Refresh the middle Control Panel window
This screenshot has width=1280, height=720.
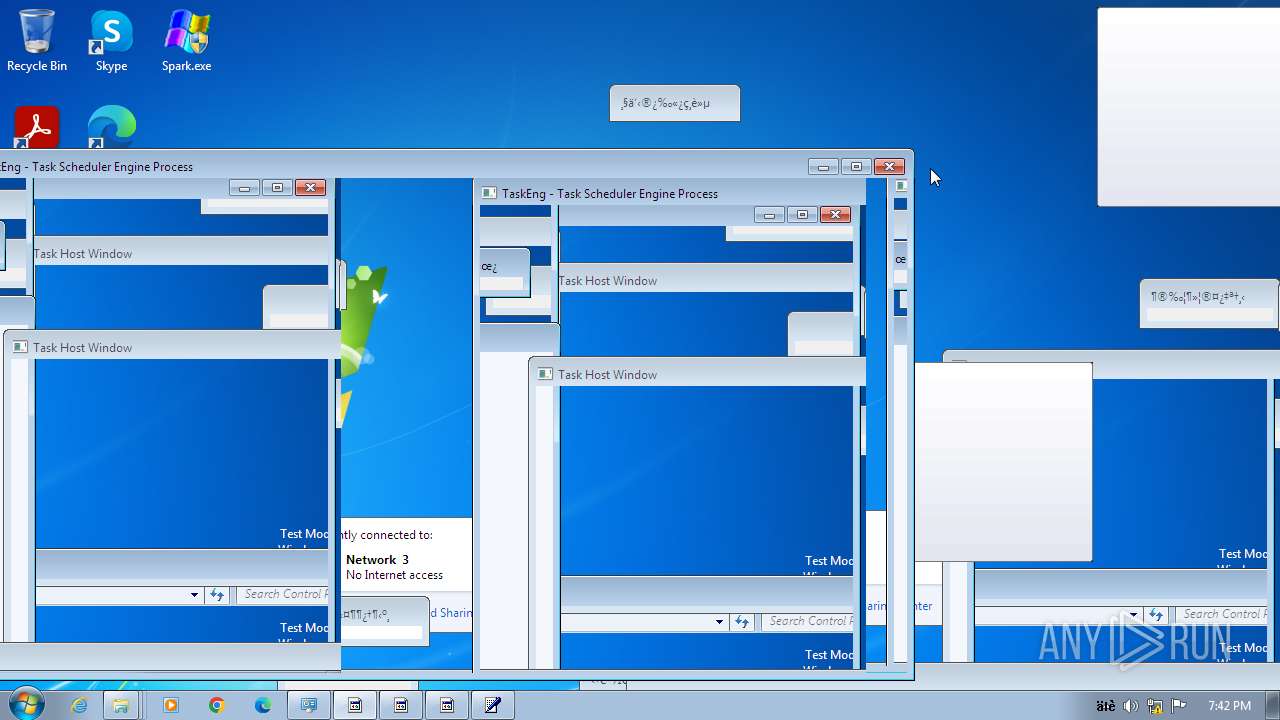(x=742, y=622)
